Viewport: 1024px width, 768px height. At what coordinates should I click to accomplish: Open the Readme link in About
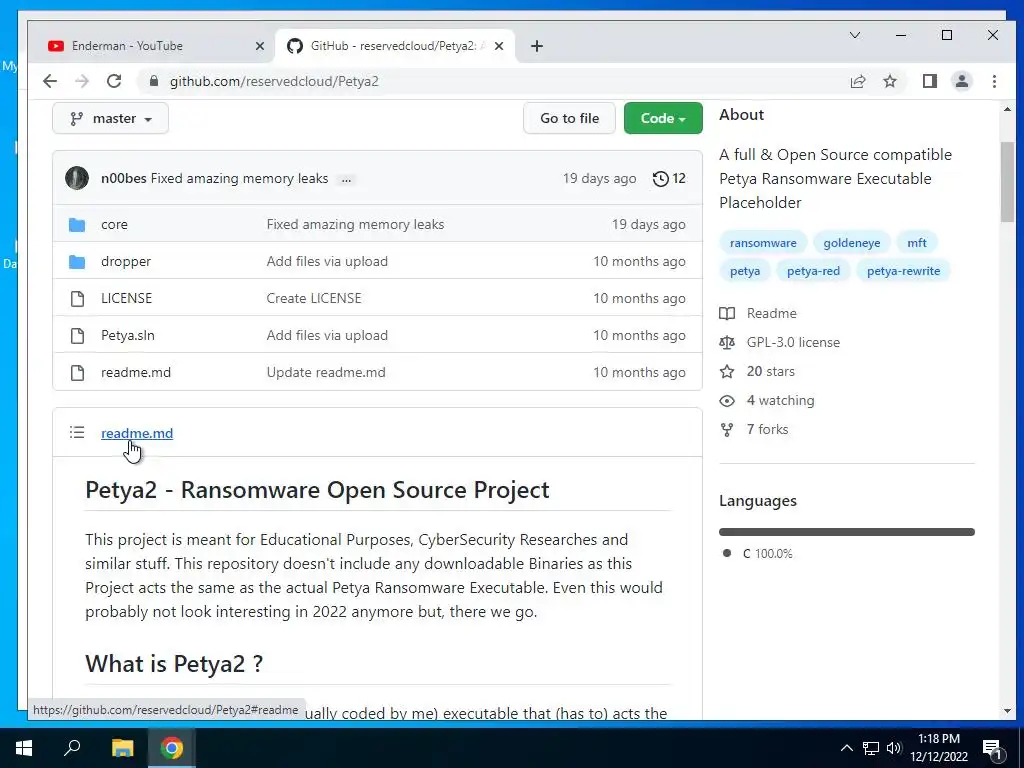coord(758,313)
